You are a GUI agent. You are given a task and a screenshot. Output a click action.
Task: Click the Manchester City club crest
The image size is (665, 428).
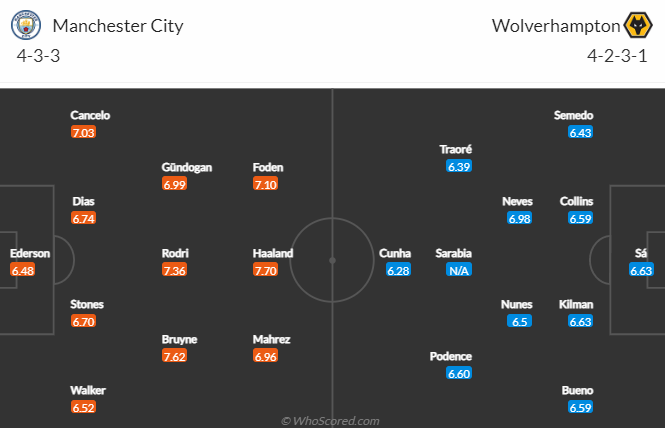click(26, 25)
